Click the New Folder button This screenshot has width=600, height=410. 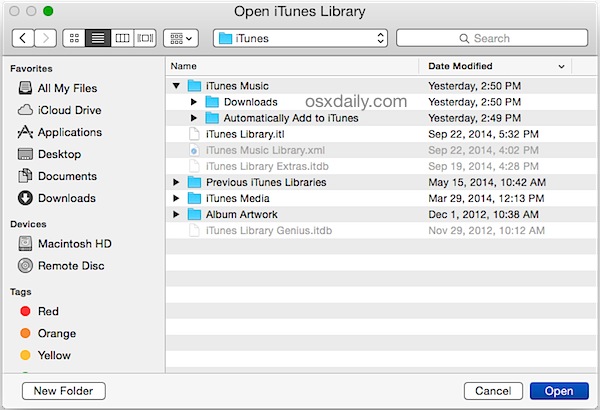(64, 391)
